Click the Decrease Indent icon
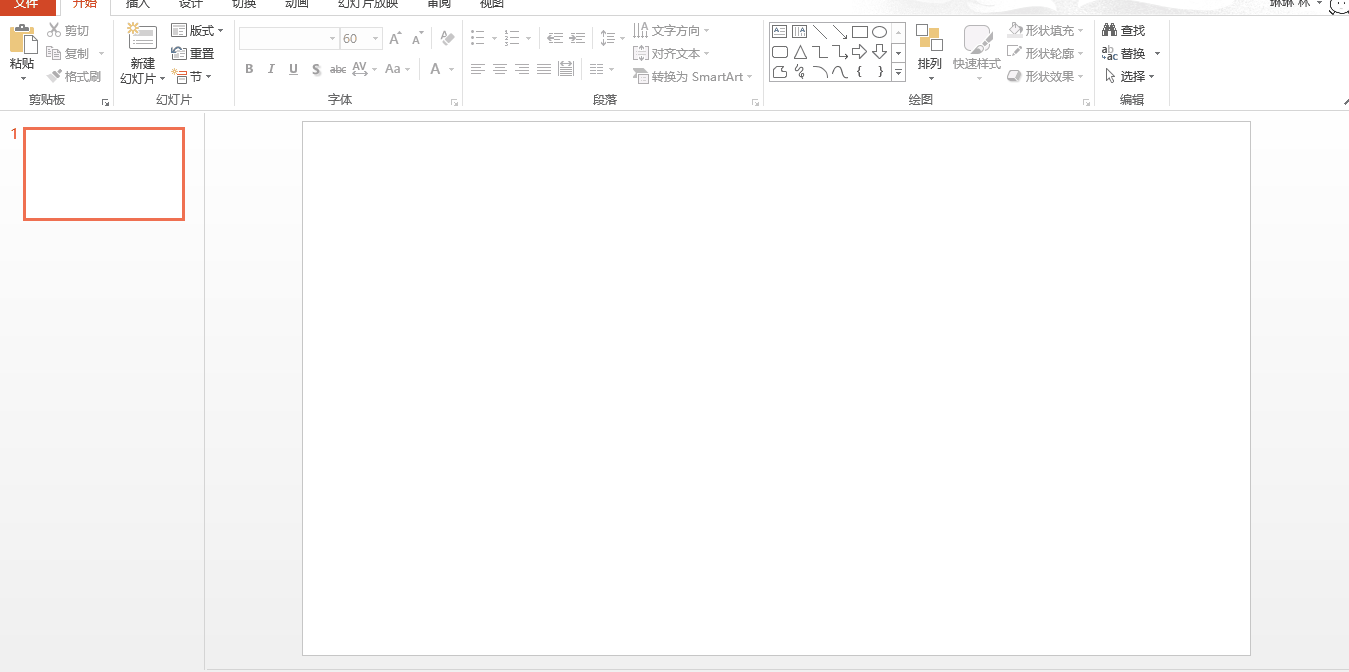The height and width of the screenshot is (672, 1349). point(555,39)
